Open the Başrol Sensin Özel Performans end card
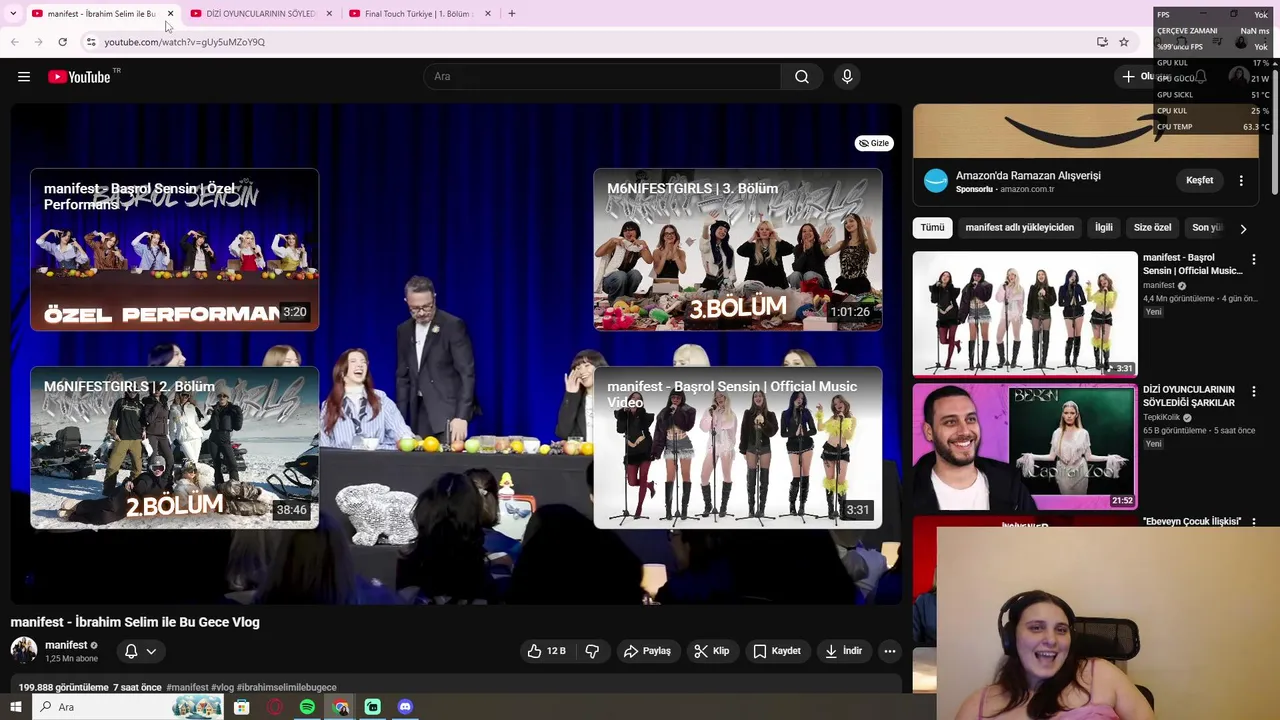The width and height of the screenshot is (1280, 720). [x=175, y=249]
